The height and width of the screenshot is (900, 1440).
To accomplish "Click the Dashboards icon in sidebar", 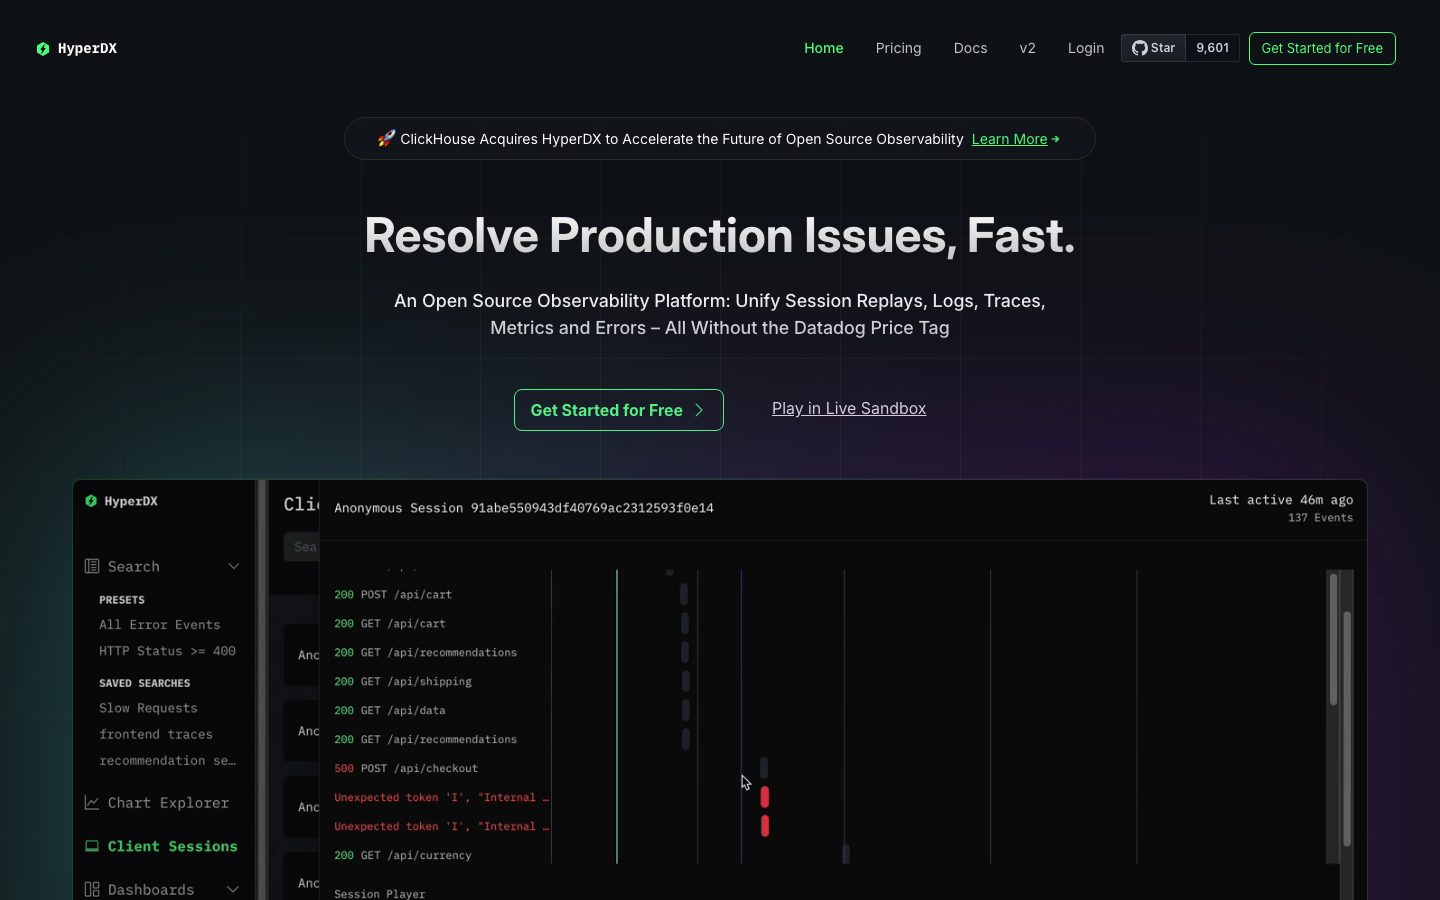I will pos(92,889).
